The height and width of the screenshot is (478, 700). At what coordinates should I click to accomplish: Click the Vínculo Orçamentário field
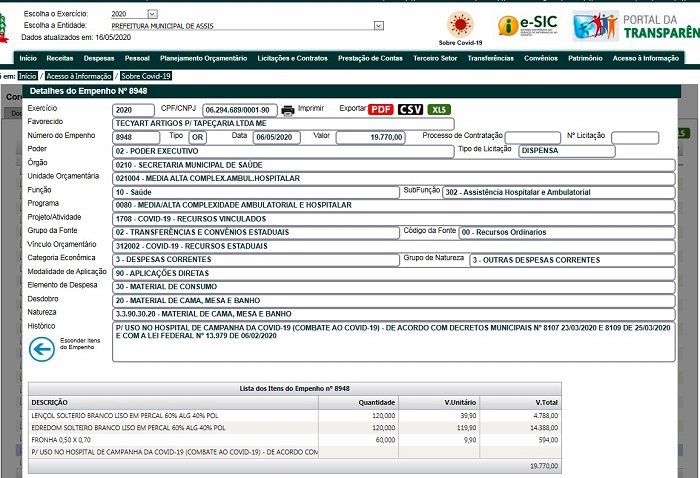[394, 246]
